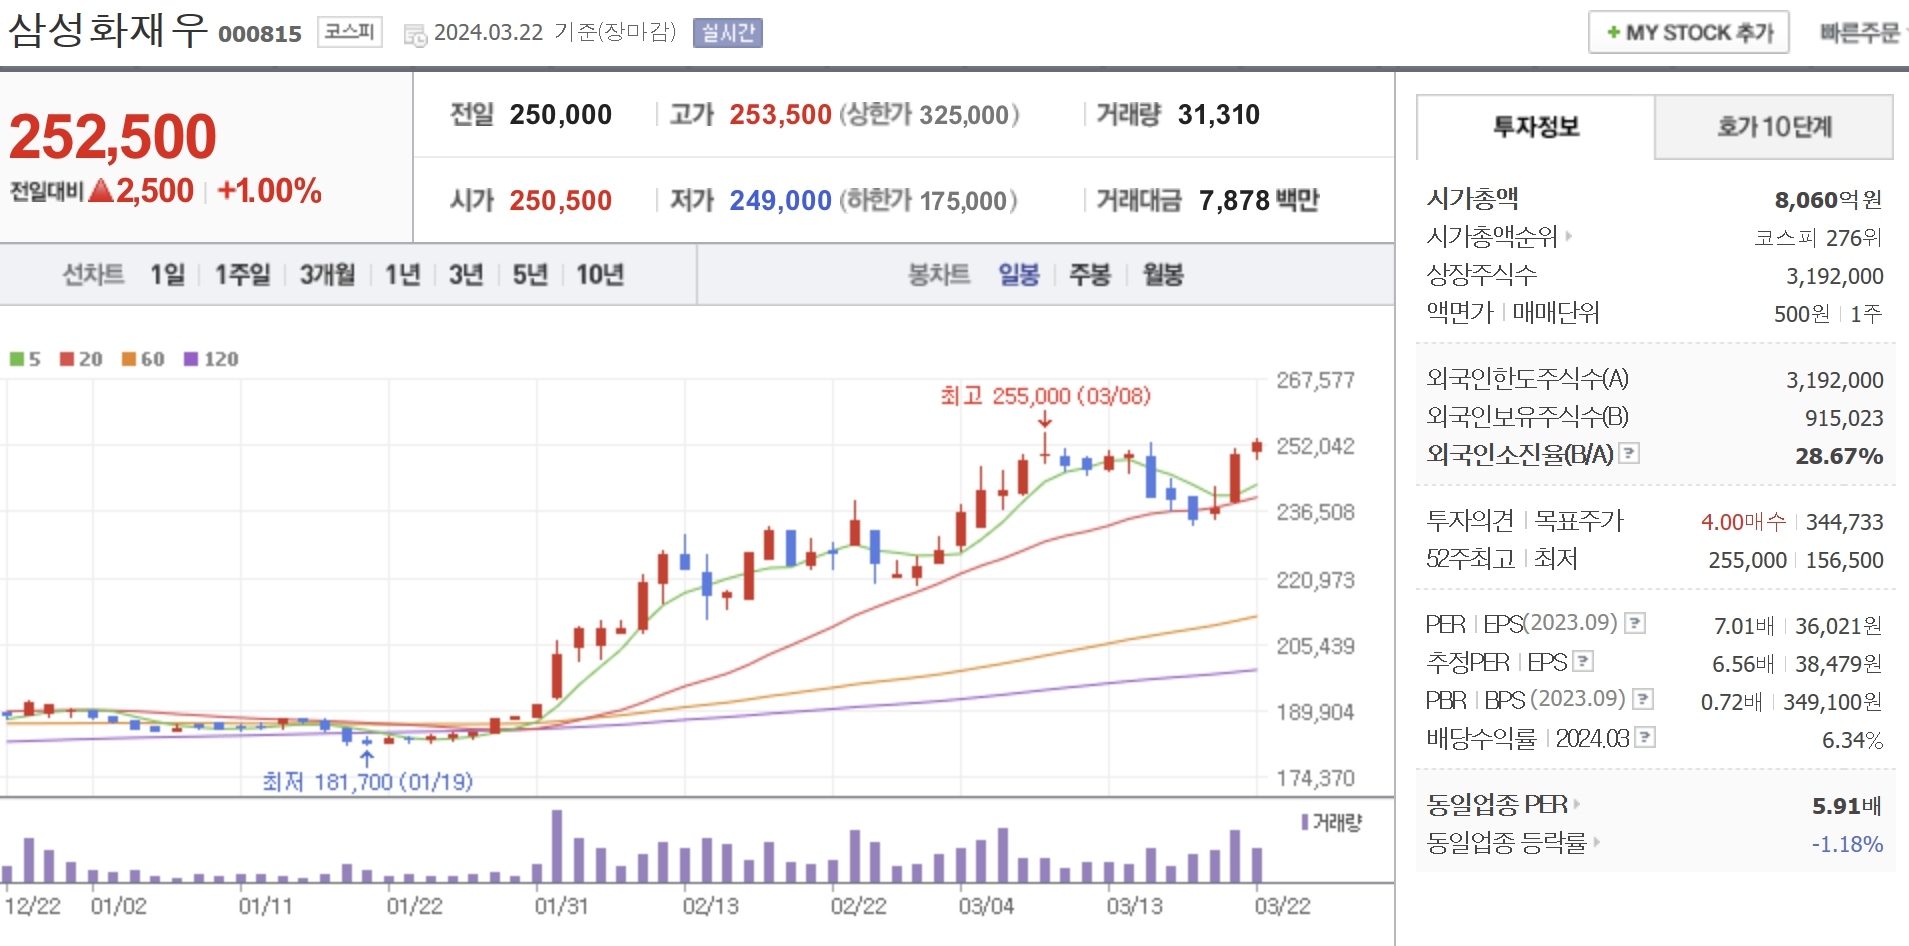This screenshot has height=946, width=1909.
Task: Expand 동일업종 등락률 arrow link
Action: click(1596, 842)
